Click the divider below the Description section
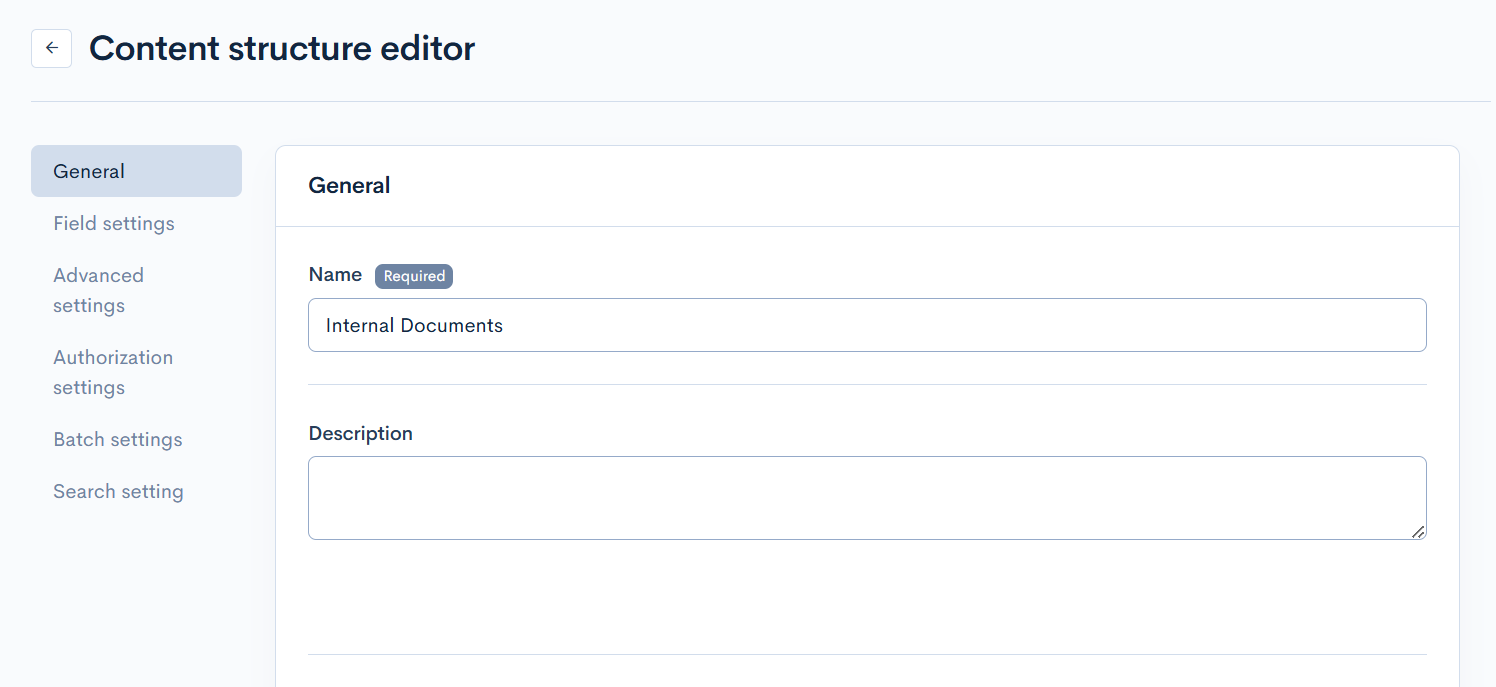Viewport: 1496px width, 687px height. [x=866, y=654]
